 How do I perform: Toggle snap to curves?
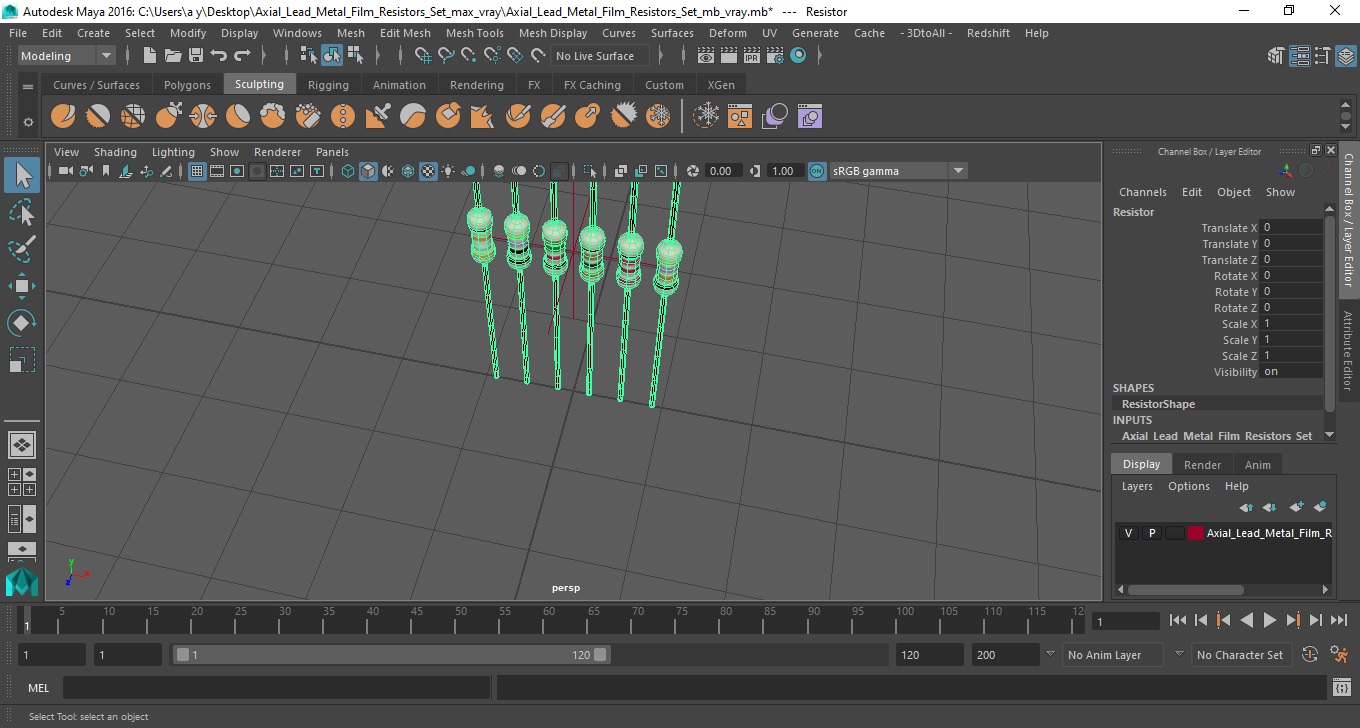tap(447, 56)
